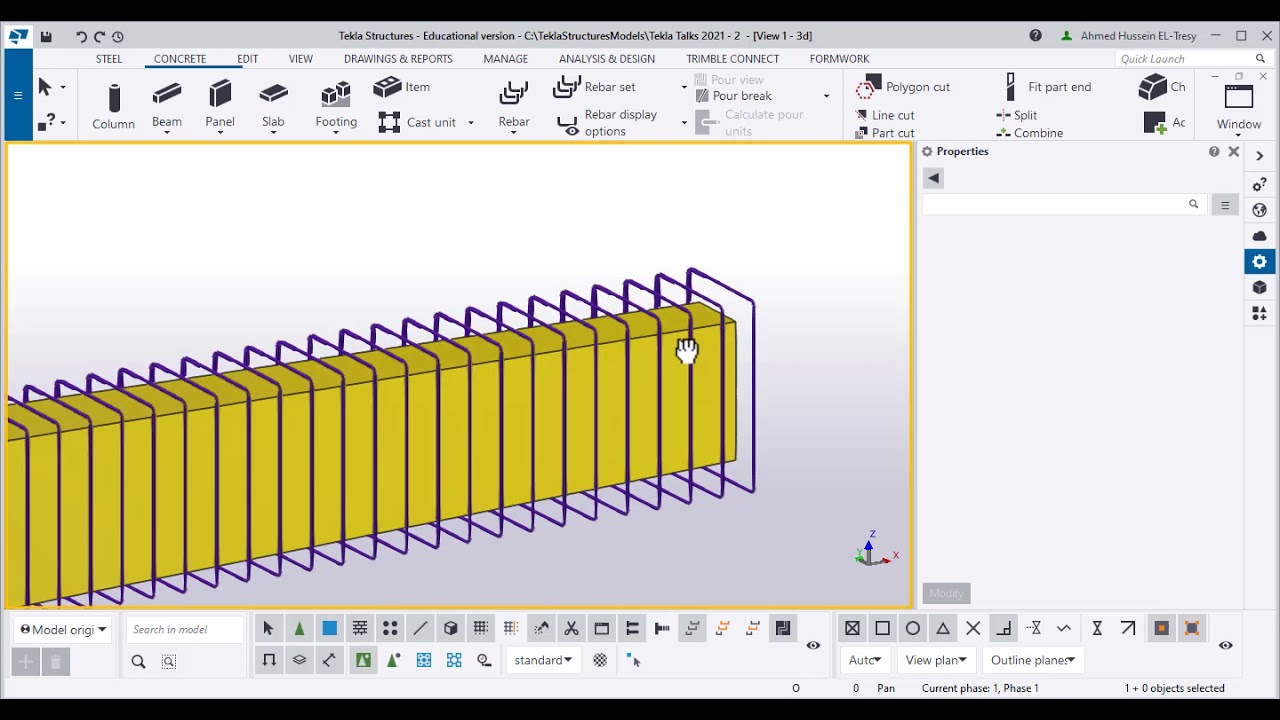Open the Window switcher icon
This screenshot has width=1280, height=720.
[1239, 99]
